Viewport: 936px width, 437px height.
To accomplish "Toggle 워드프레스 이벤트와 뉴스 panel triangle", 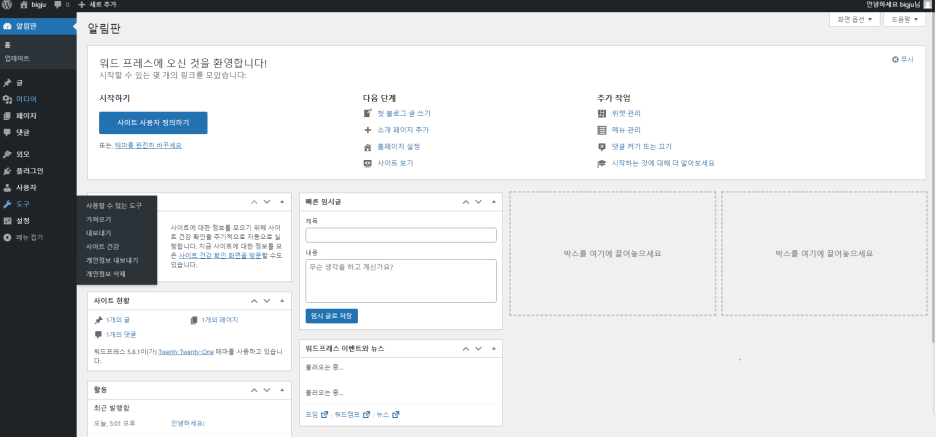I will click(494, 349).
